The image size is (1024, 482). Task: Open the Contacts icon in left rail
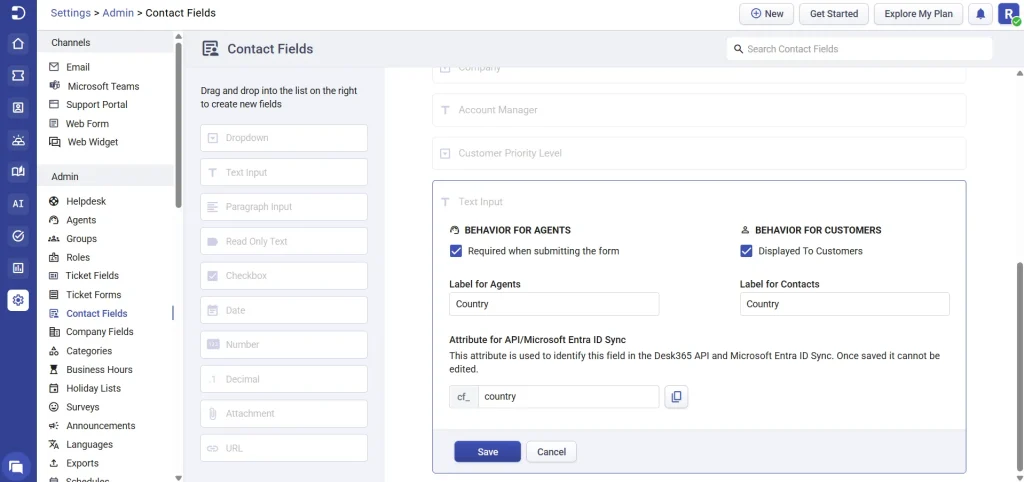tap(18, 108)
